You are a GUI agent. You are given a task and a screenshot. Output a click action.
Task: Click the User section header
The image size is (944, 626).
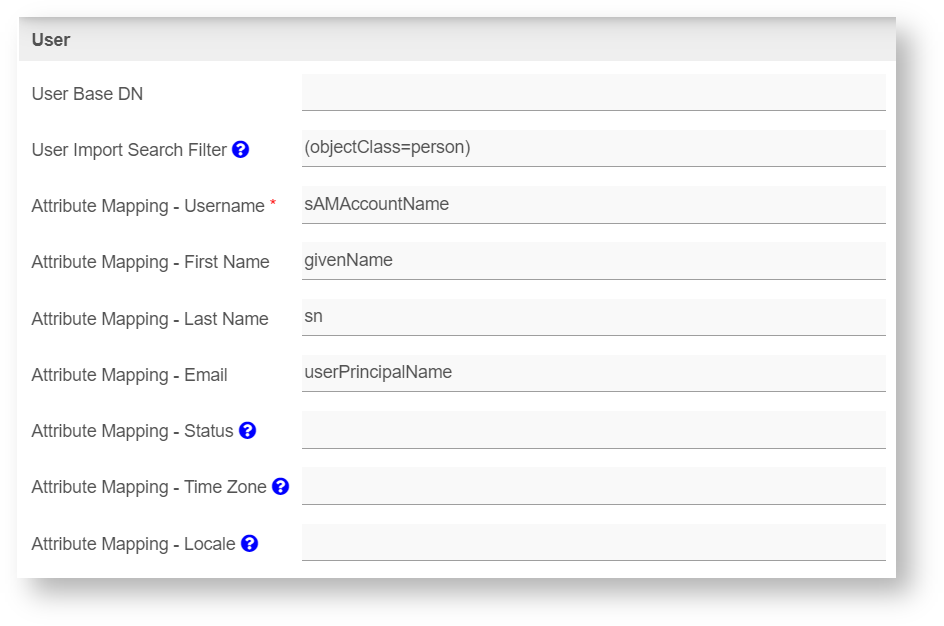pyautogui.click(x=51, y=40)
